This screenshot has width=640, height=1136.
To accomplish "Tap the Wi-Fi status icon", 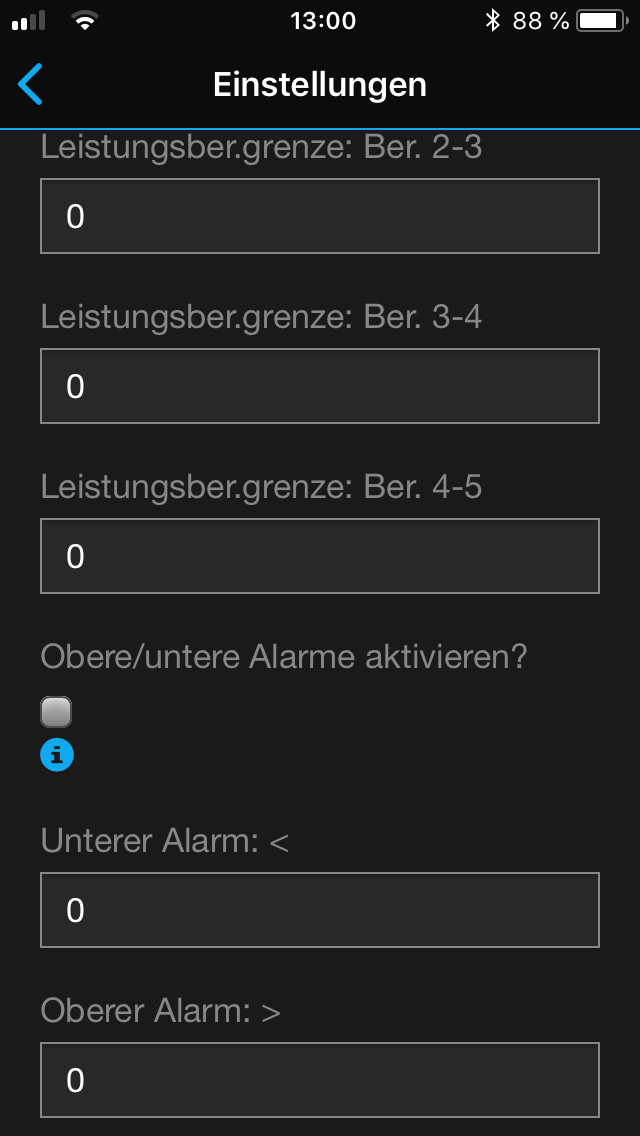I will point(85,20).
